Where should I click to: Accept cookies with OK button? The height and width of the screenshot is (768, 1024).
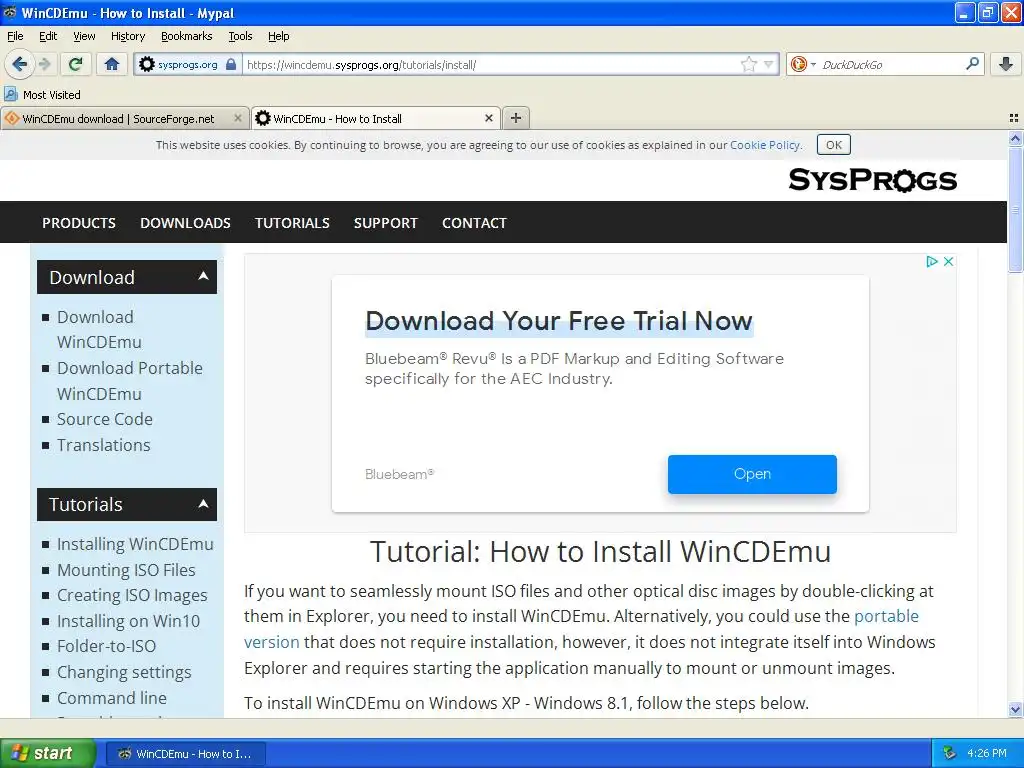click(x=834, y=145)
